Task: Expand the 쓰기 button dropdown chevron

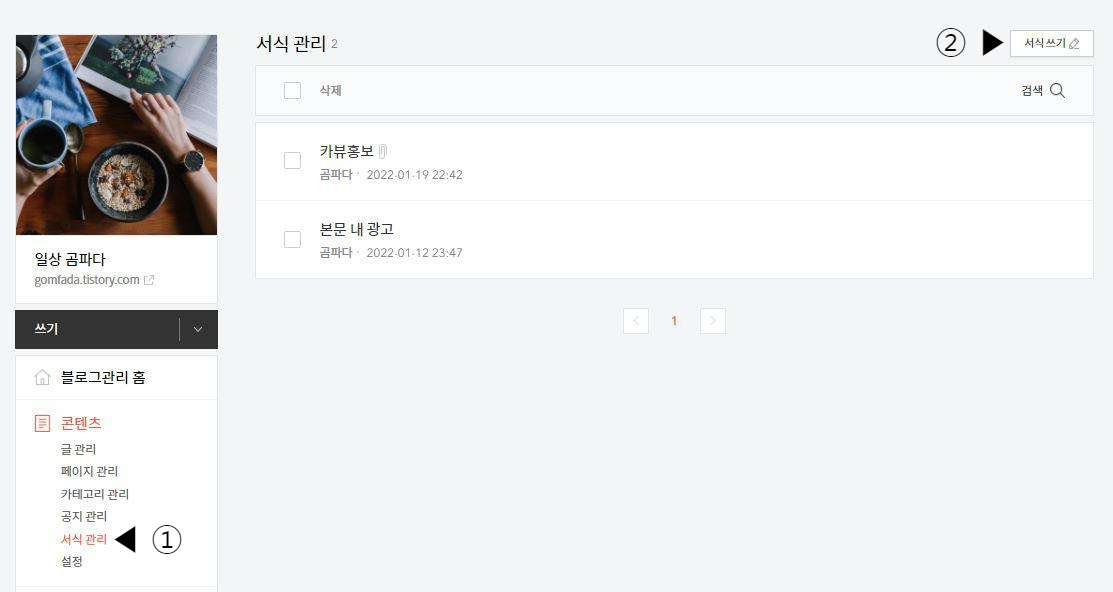Action: pyautogui.click(x=198, y=328)
